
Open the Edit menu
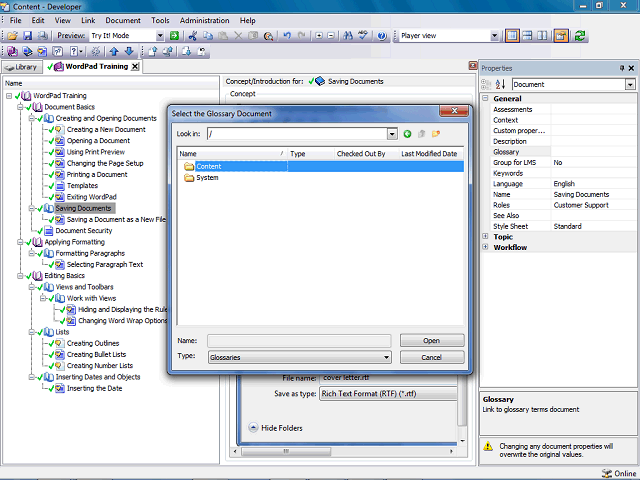pyautogui.click(x=38, y=20)
